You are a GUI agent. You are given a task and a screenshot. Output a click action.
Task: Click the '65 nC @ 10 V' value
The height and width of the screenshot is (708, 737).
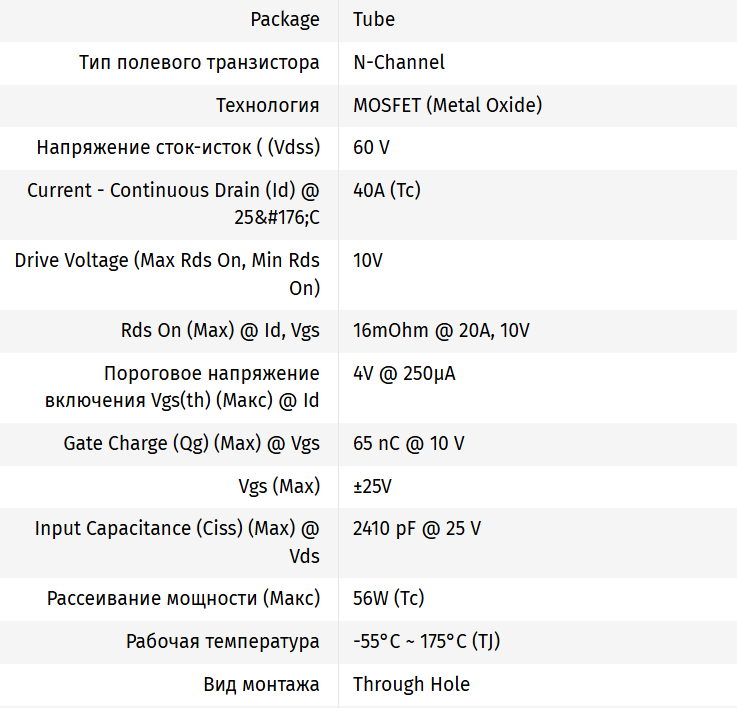click(x=409, y=444)
